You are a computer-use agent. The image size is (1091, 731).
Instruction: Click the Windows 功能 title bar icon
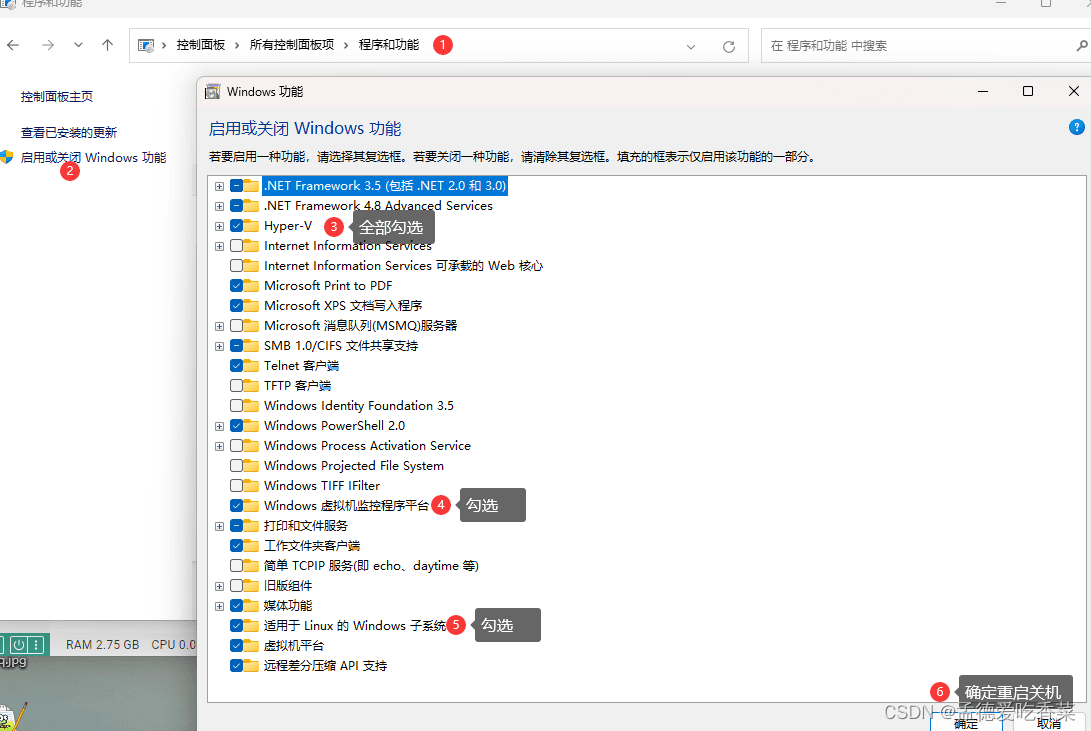click(x=213, y=92)
